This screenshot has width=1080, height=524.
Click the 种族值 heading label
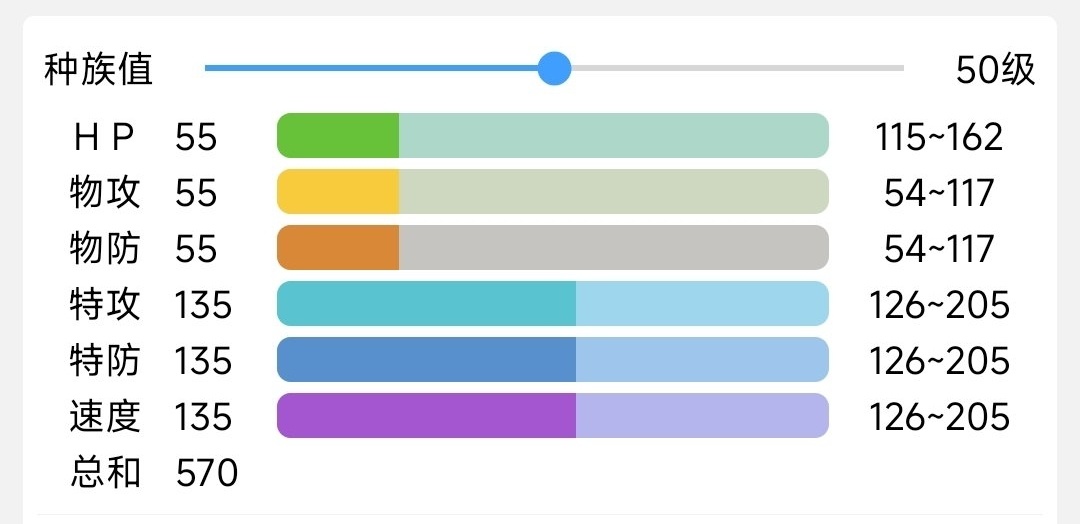click(98, 70)
